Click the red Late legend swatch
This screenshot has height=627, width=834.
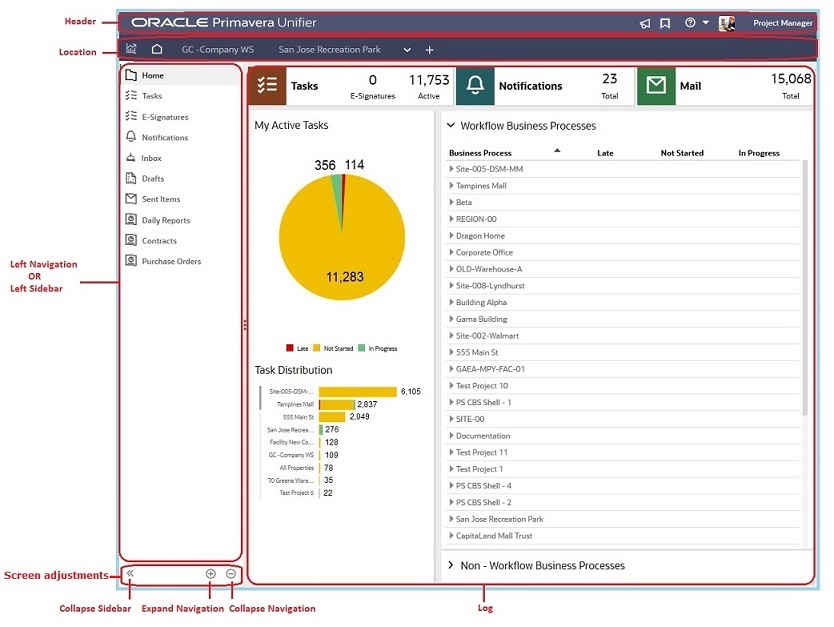(x=289, y=348)
